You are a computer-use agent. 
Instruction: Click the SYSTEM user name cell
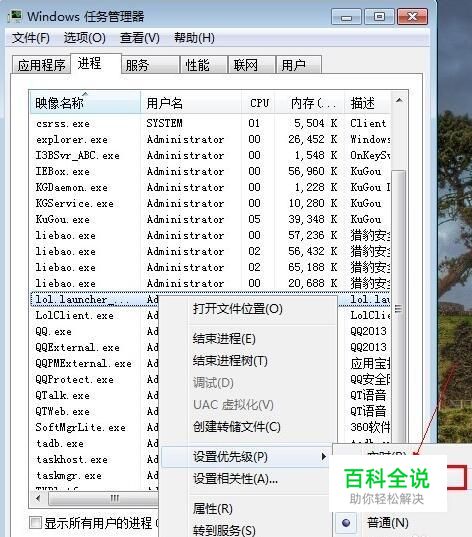coord(164,123)
